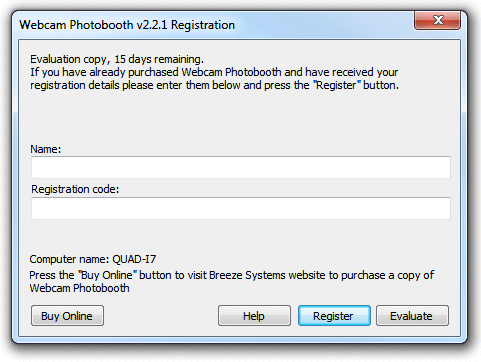This screenshot has width=481, height=362.
Task: Click the "If you have already purchased" line
Action: click(214, 72)
